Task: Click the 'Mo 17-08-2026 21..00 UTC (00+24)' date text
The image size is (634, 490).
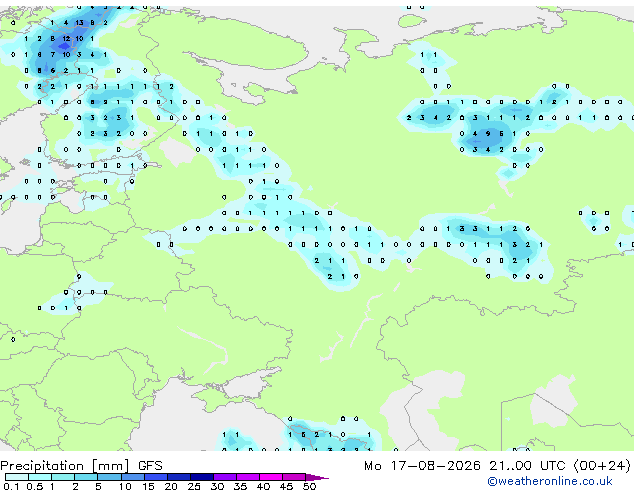Action: click(497, 466)
